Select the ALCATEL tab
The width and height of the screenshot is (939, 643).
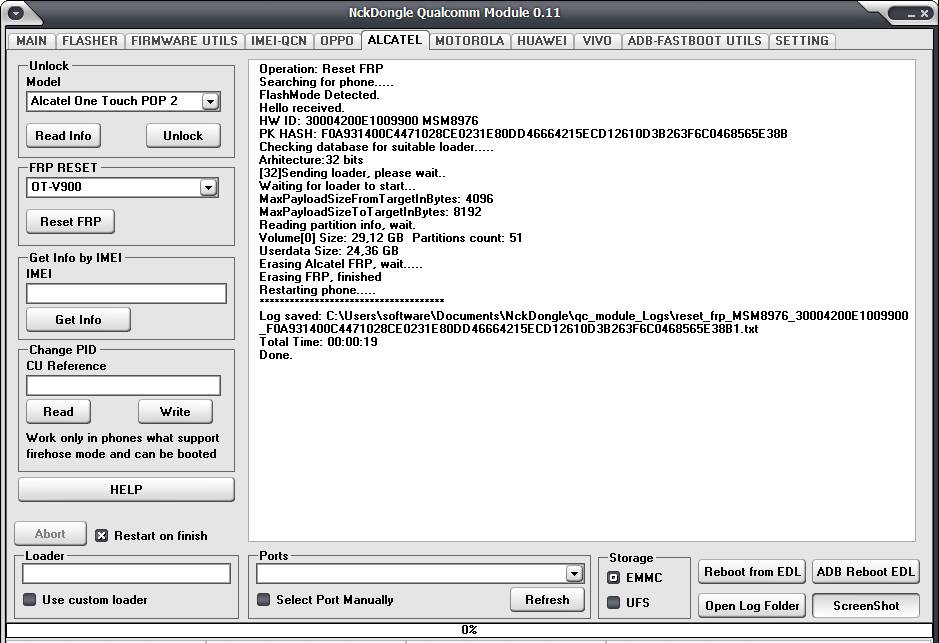(x=395, y=40)
